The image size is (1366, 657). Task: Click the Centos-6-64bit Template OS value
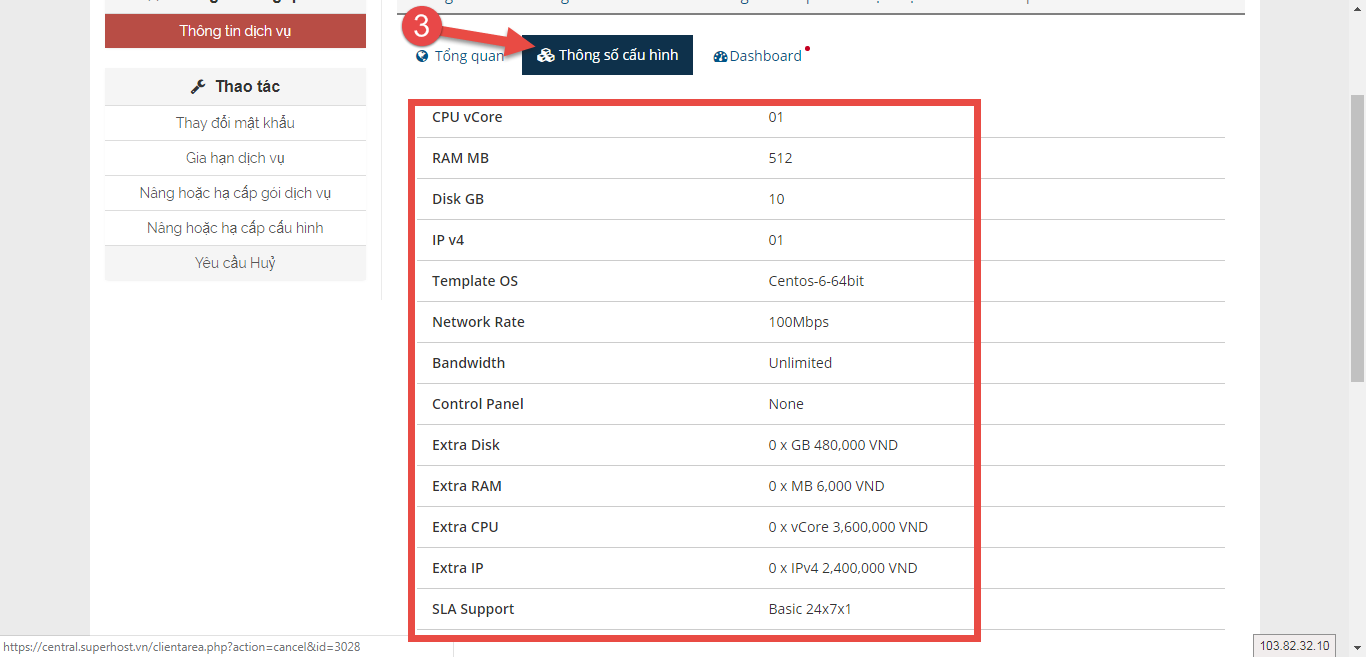816,281
